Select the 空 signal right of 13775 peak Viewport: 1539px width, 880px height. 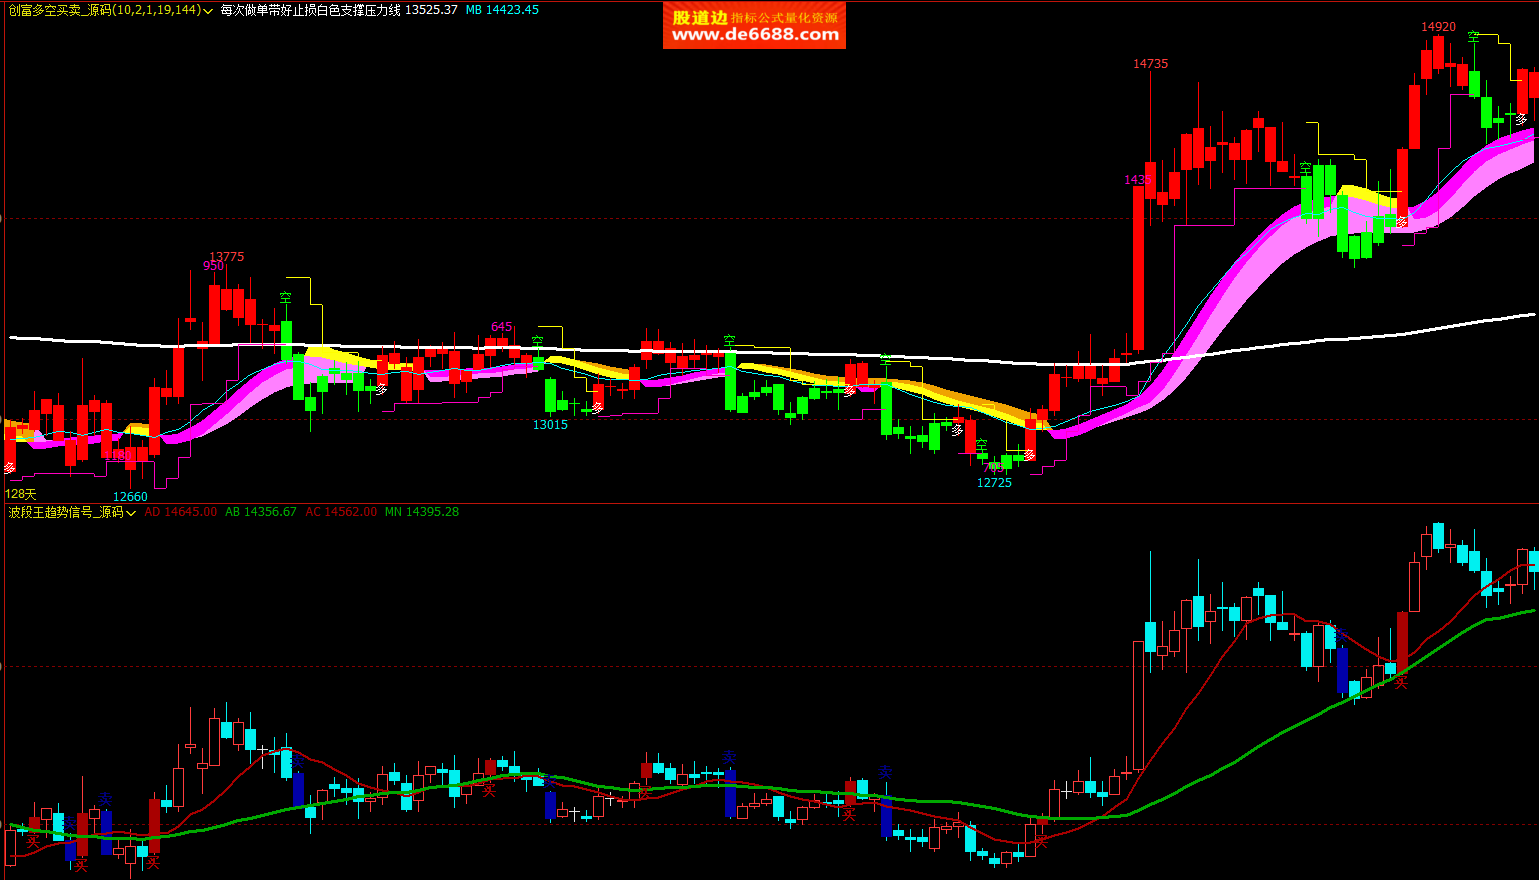click(286, 298)
